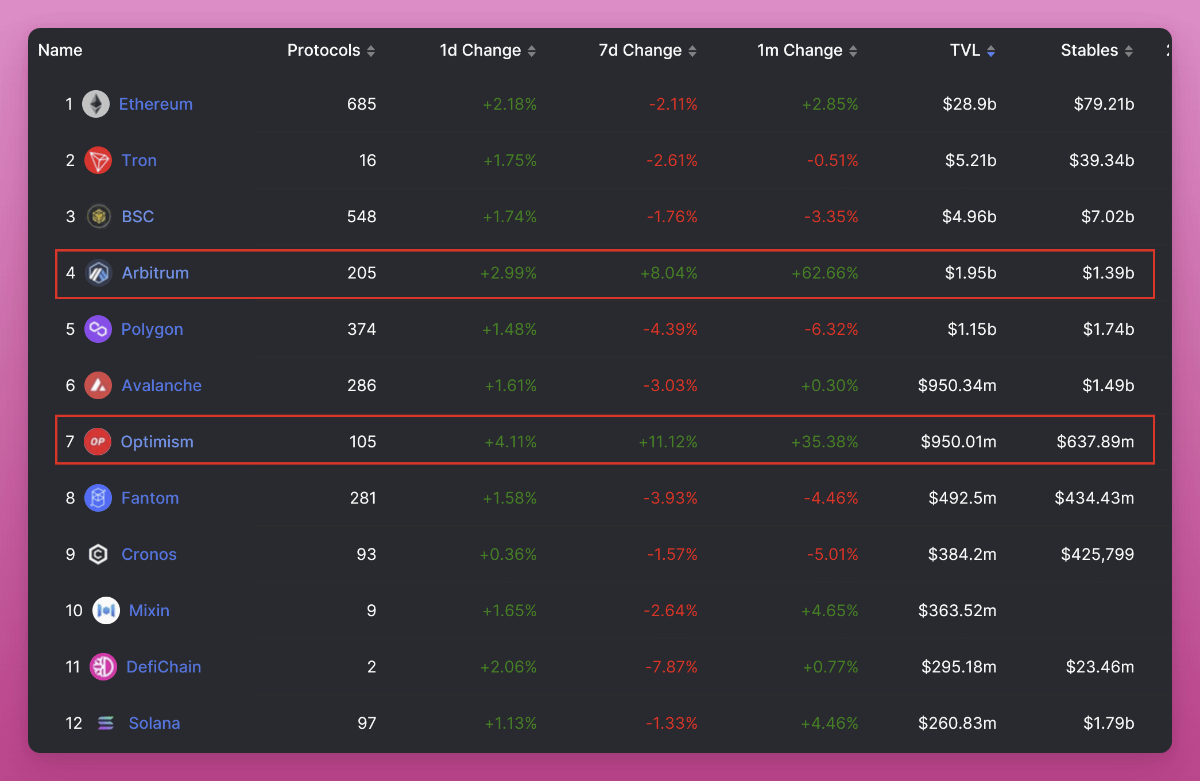Image resolution: width=1200 pixels, height=781 pixels.
Task: Click the Cronos chain logo icon
Action: pyautogui.click(x=98, y=554)
